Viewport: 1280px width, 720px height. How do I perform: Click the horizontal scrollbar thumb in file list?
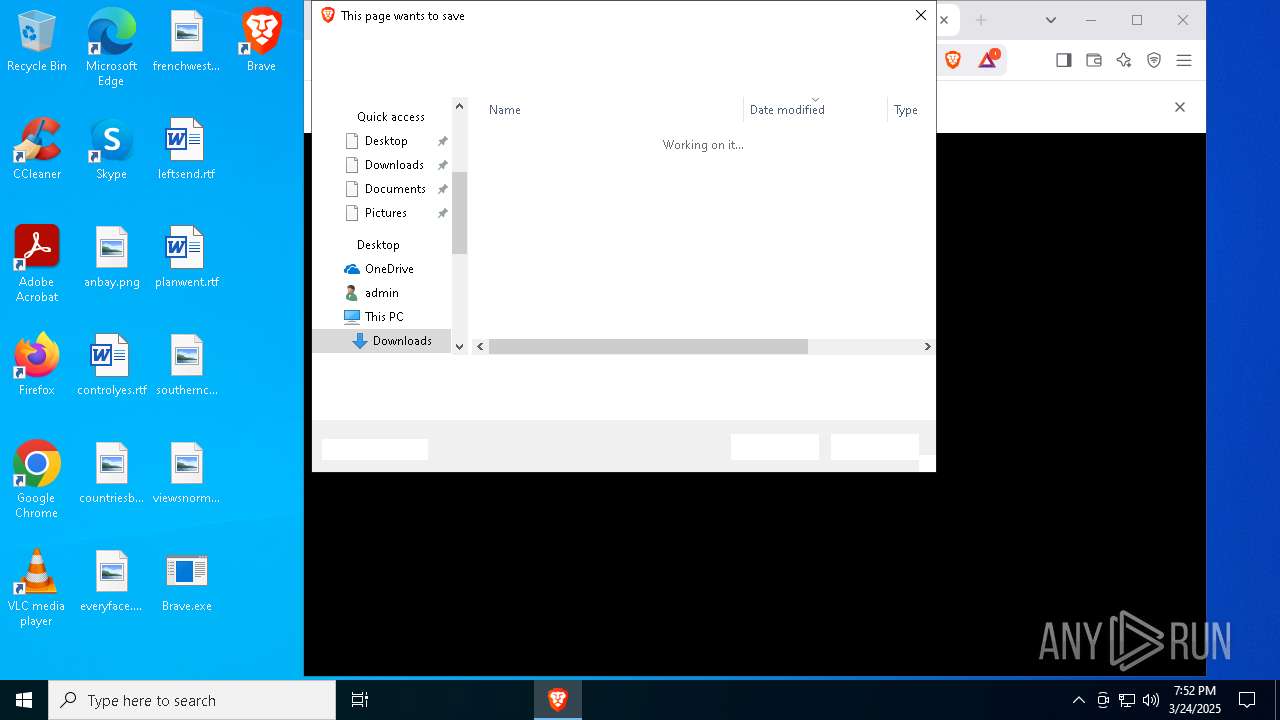pyautogui.click(x=648, y=346)
